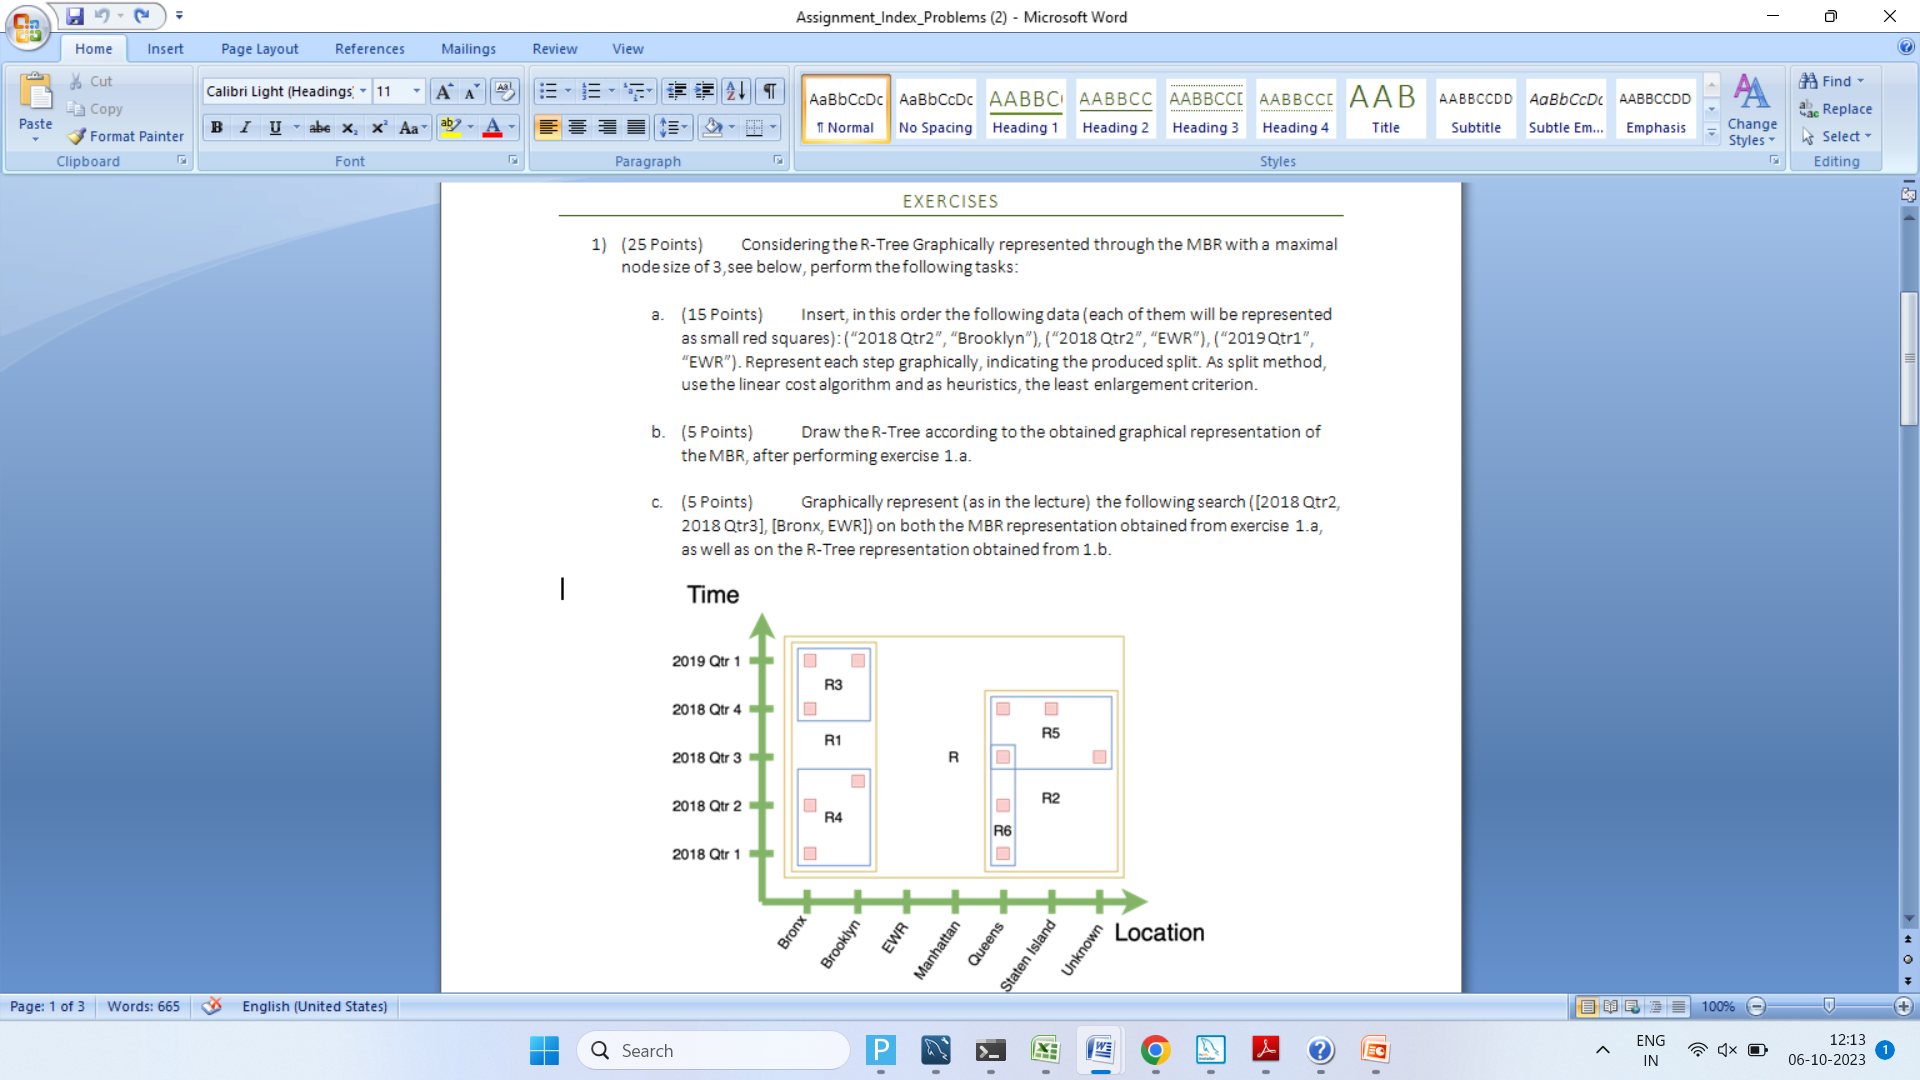Click the Show/Hide paragraph marks icon
Image resolution: width=1920 pixels, height=1080 pixels.
[769, 91]
